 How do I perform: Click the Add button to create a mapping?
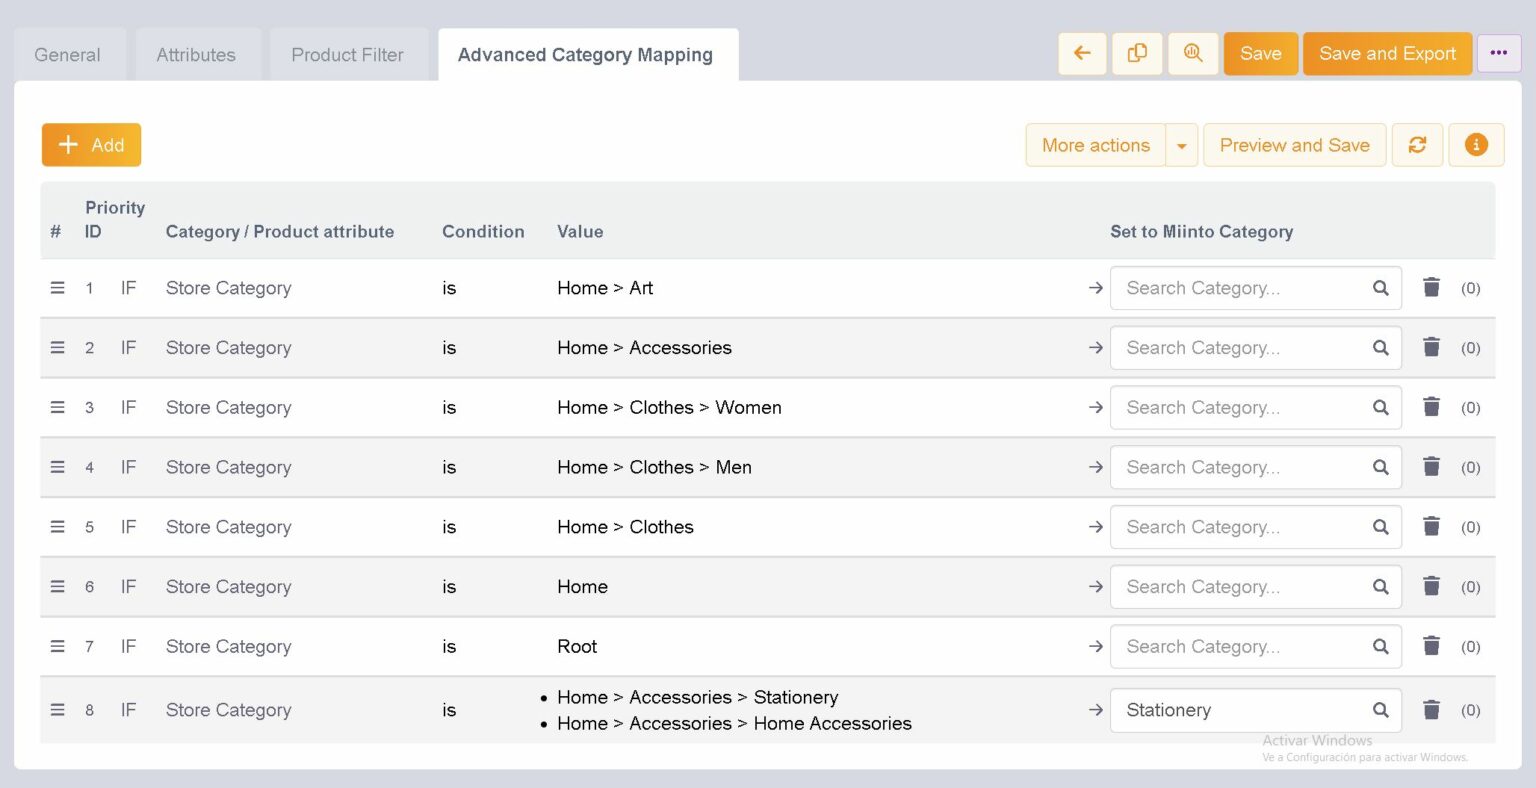coord(91,145)
